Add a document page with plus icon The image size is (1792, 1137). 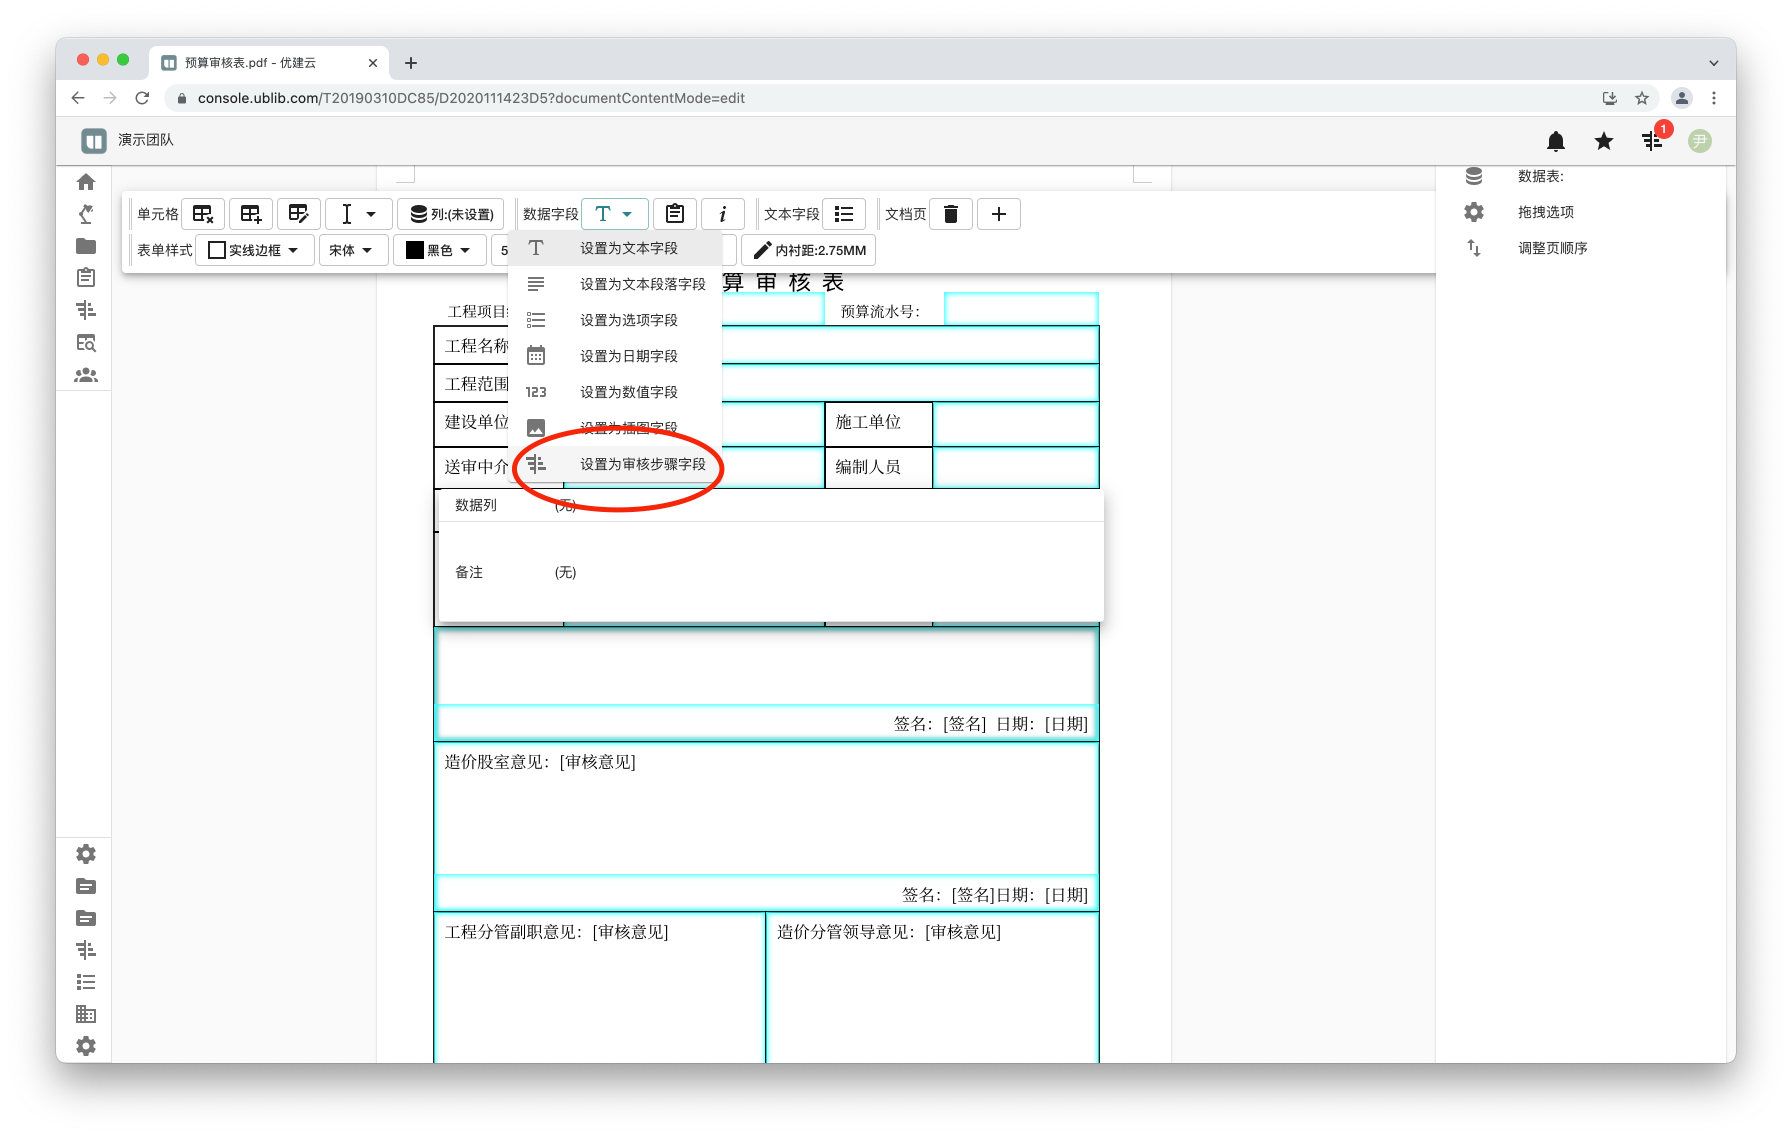(999, 214)
